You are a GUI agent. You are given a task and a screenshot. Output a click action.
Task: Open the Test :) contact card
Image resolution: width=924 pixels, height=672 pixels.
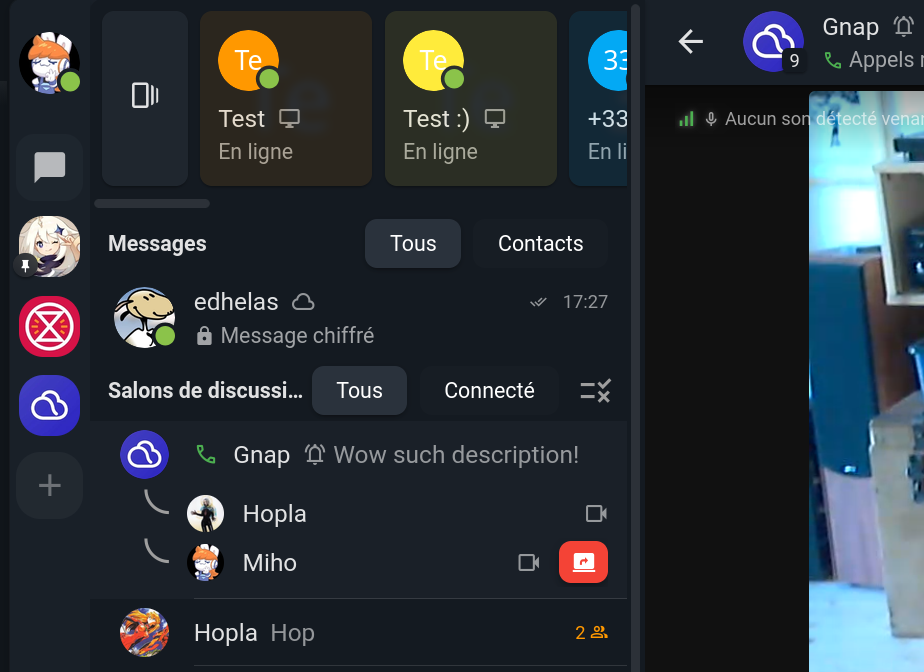coord(471,98)
